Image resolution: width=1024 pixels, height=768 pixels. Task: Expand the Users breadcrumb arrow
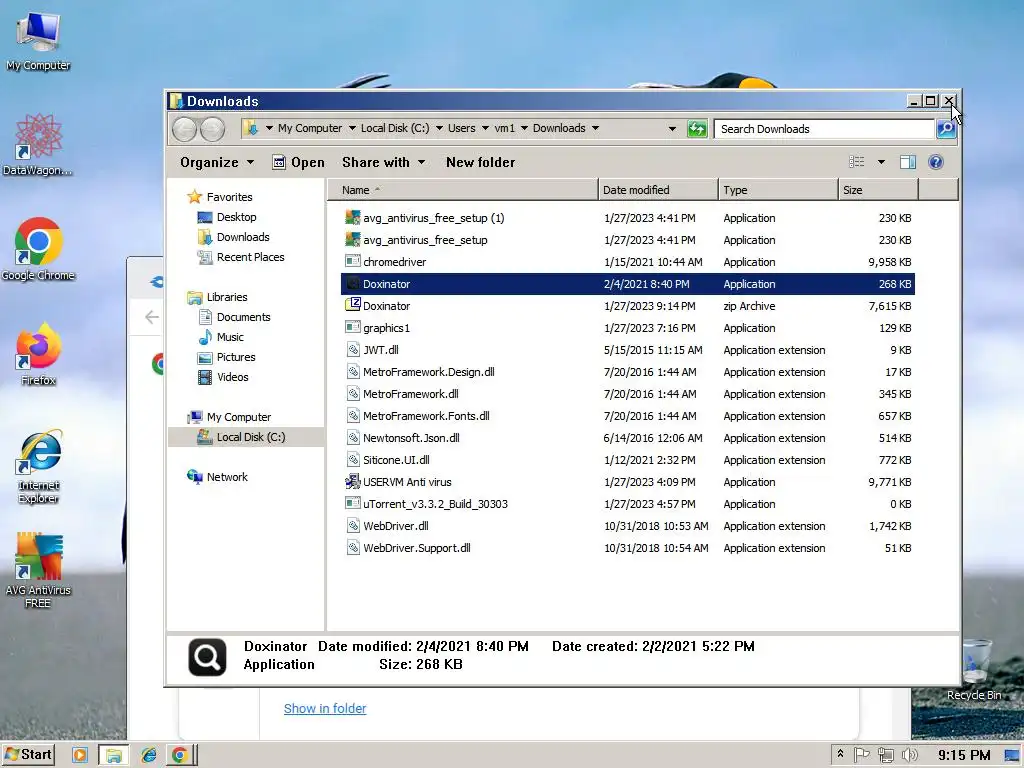[x=485, y=128]
